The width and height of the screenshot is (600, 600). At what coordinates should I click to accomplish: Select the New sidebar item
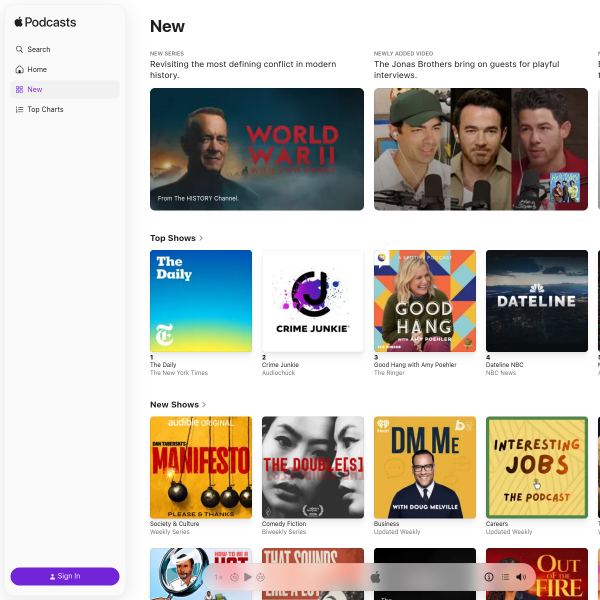pyautogui.click(x=65, y=89)
